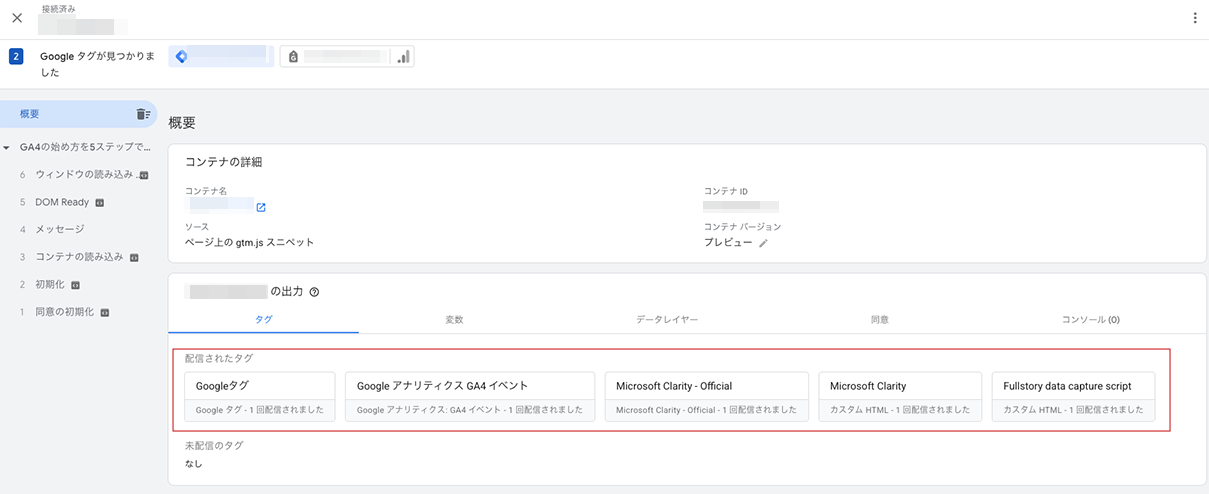The height and width of the screenshot is (494, 1209).
Task: Edit the preview container version pencil icon
Action: tap(763, 243)
